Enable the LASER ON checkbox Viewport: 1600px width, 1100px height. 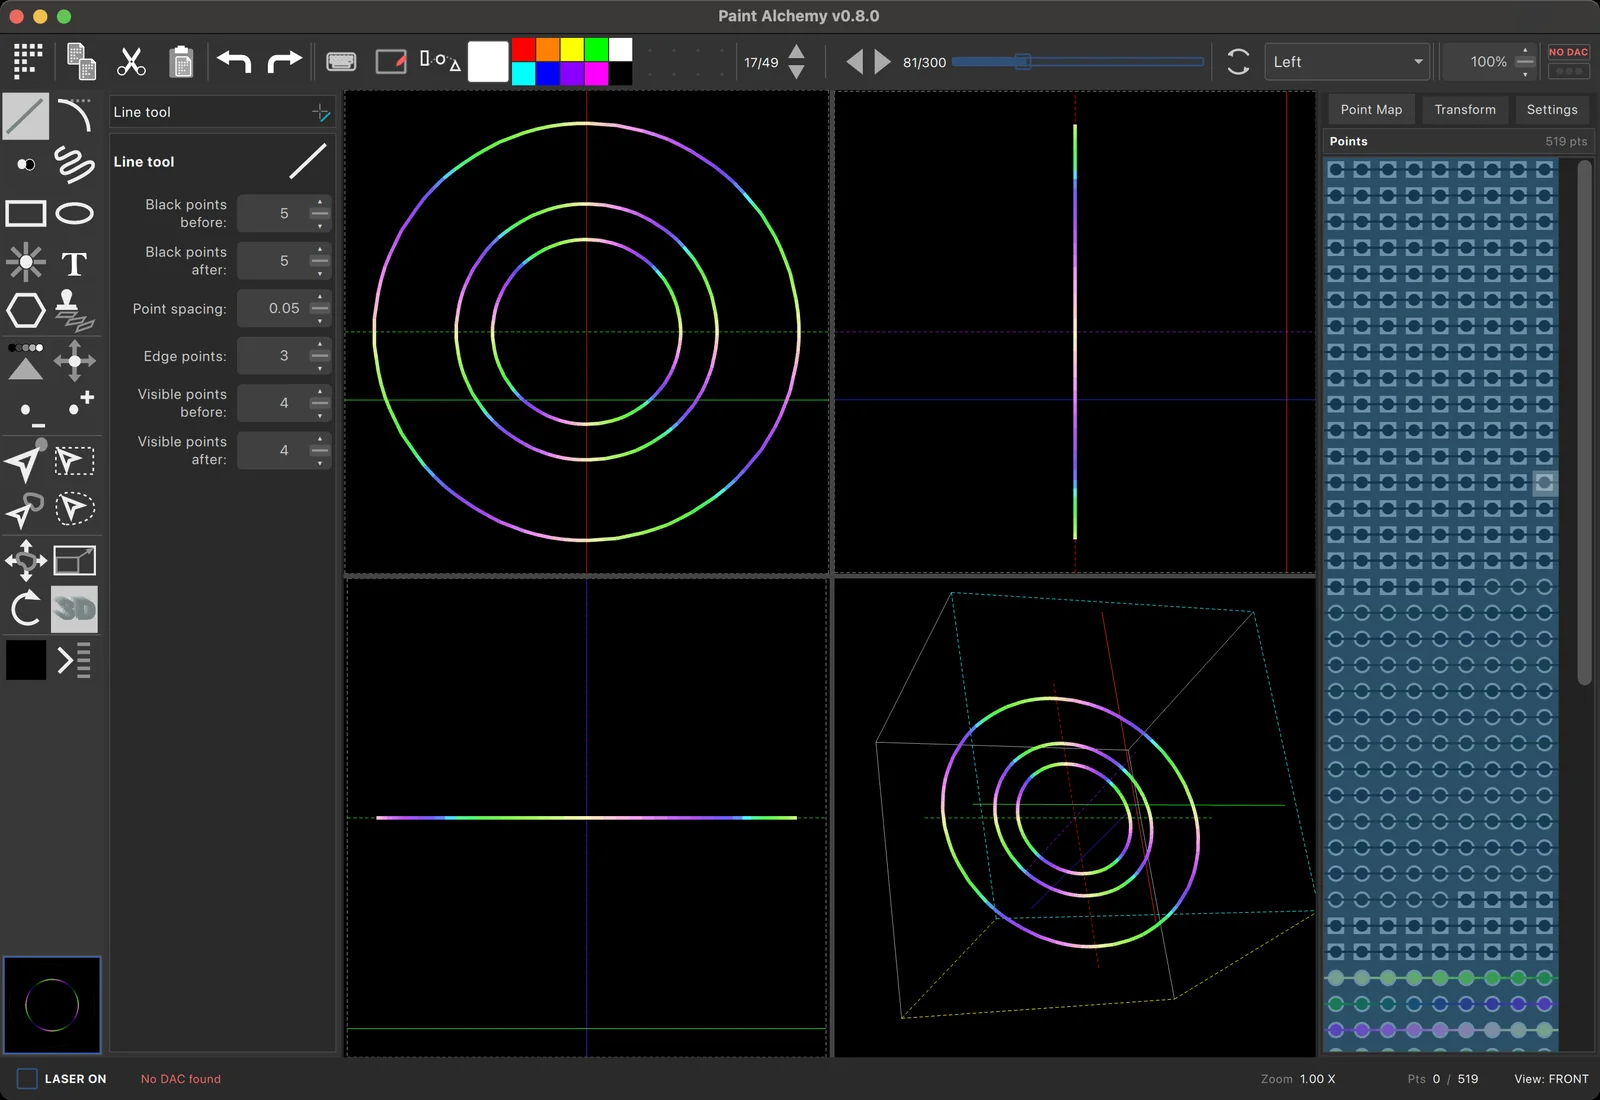click(x=27, y=1079)
